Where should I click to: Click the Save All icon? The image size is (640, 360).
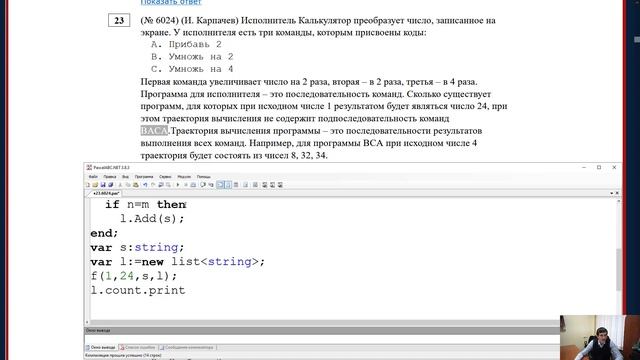pyautogui.click(x=111, y=185)
